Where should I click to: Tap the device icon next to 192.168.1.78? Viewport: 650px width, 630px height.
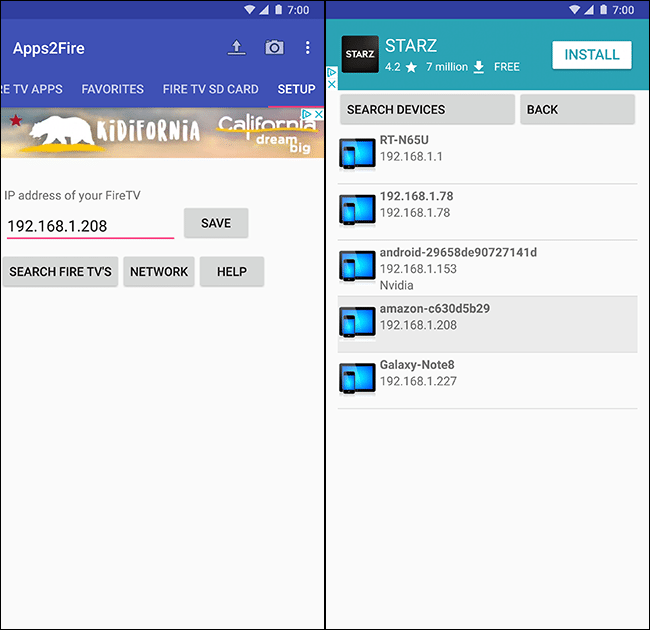click(x=357, y=210)
